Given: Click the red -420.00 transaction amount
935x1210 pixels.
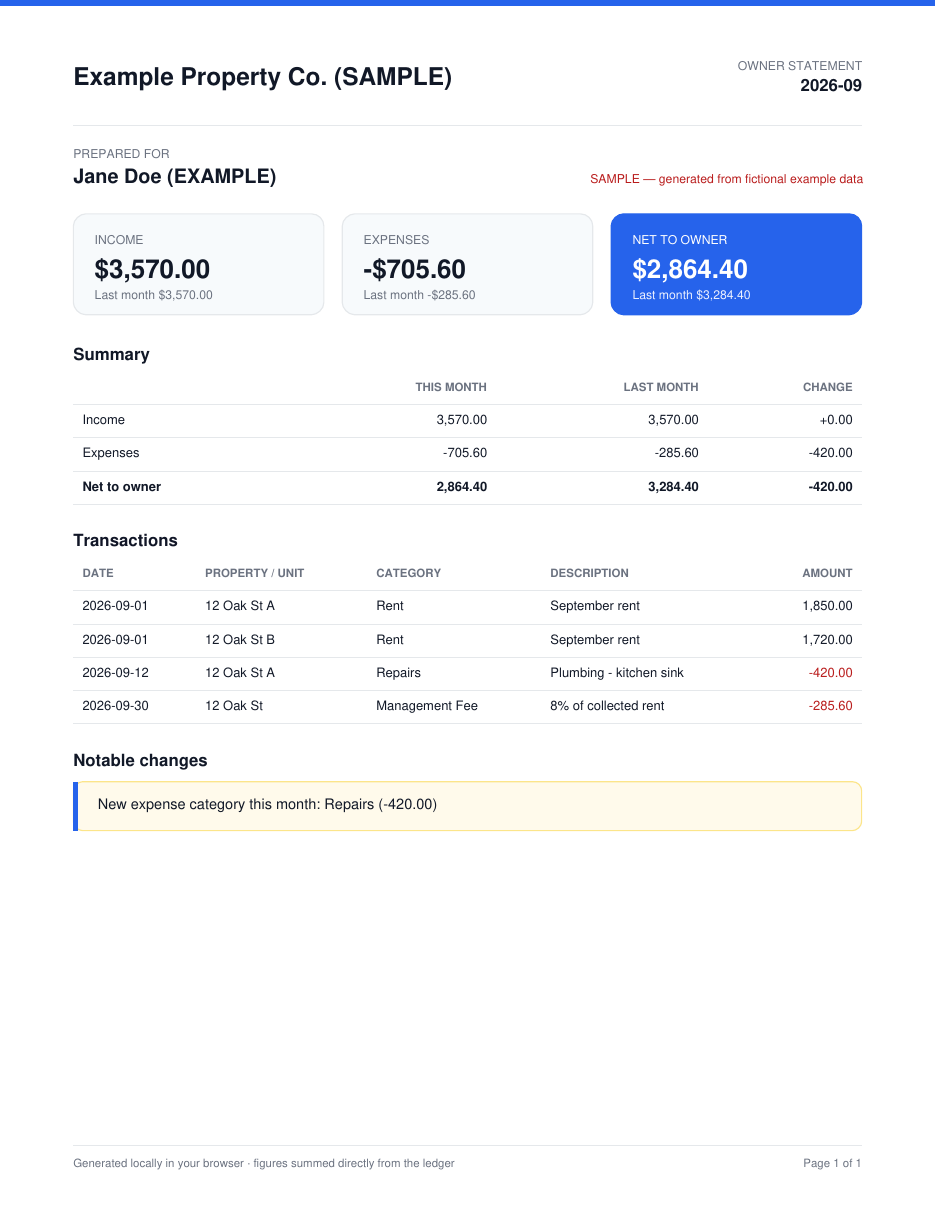Looking at the screenshot, I should [830, 673].
